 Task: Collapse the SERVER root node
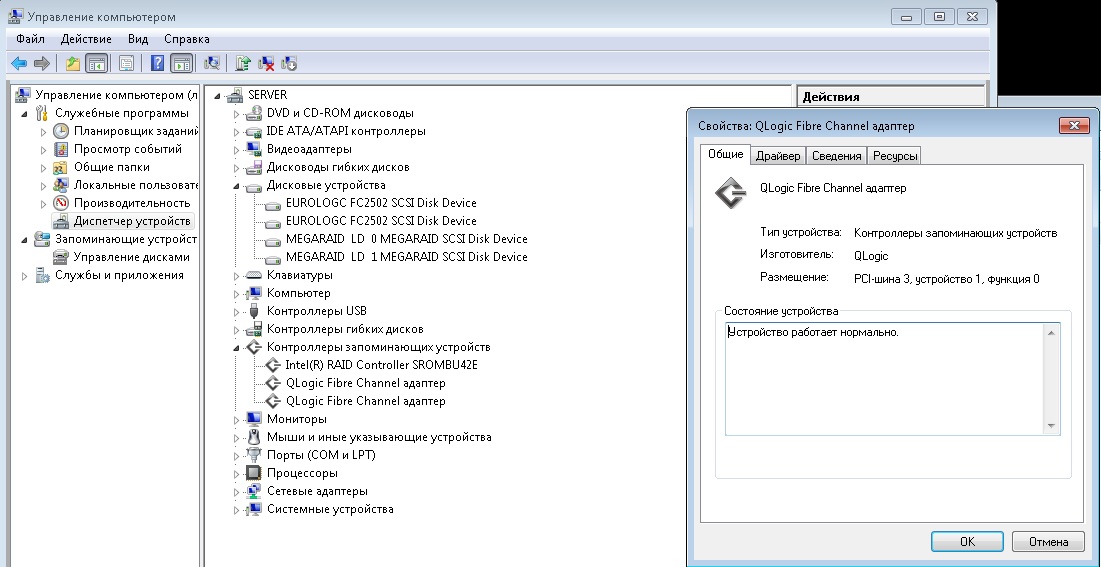pos(217,96)
